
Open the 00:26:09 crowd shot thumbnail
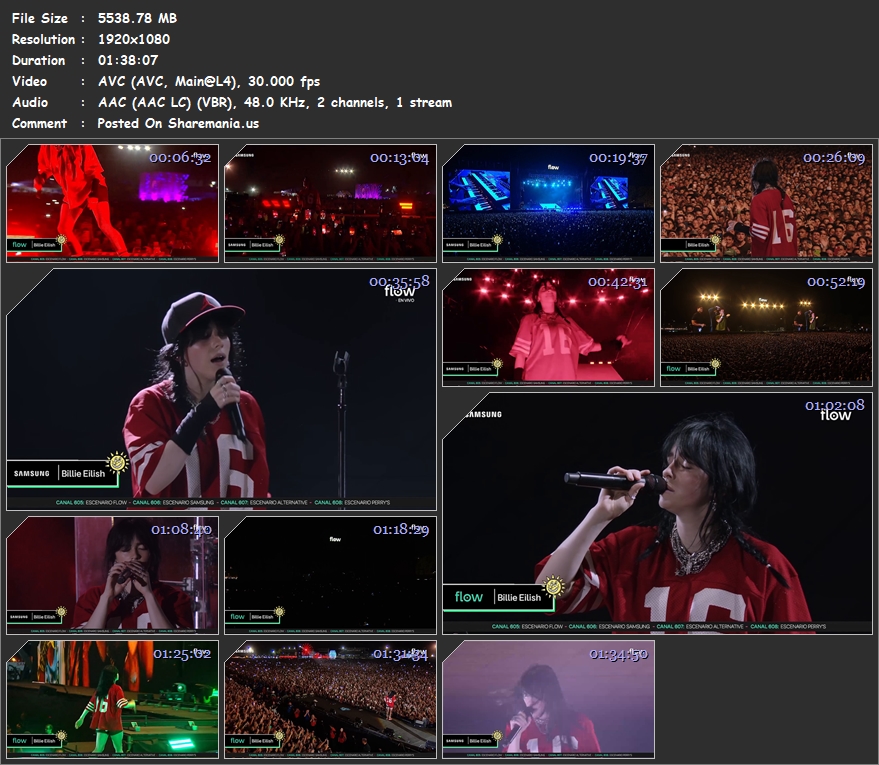(766, 203)
